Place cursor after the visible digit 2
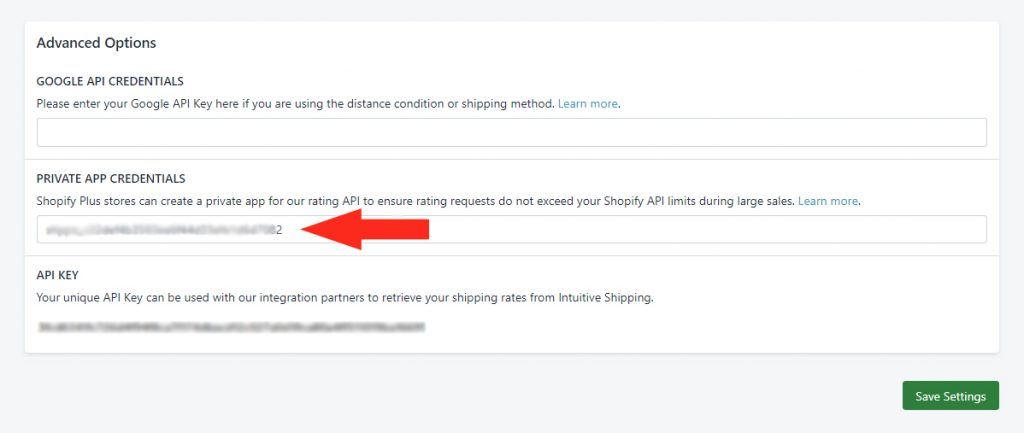 [x=283, y=230]
